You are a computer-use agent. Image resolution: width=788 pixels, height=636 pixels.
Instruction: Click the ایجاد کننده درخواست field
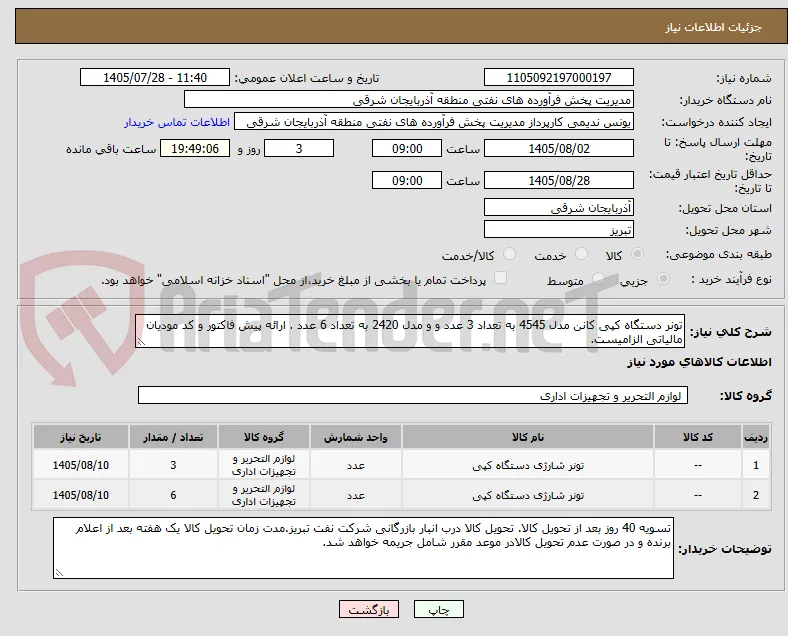point(434,122)
